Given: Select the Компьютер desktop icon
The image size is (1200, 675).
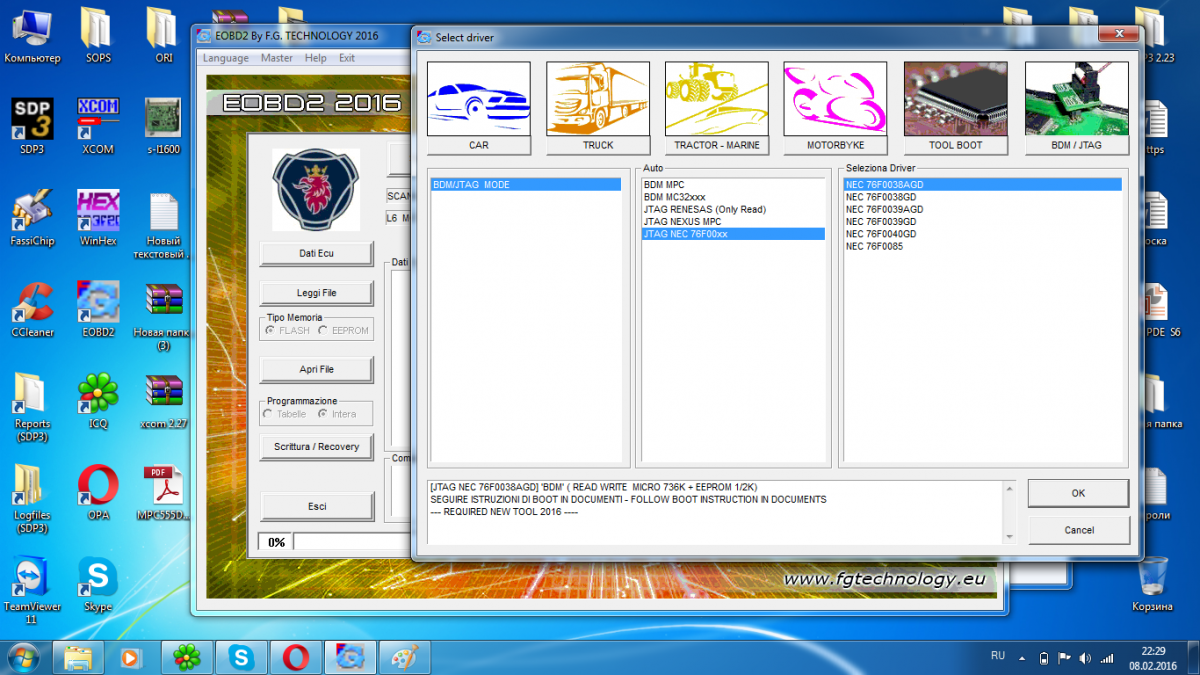Looking at the screenshot, I should (32, 35).
